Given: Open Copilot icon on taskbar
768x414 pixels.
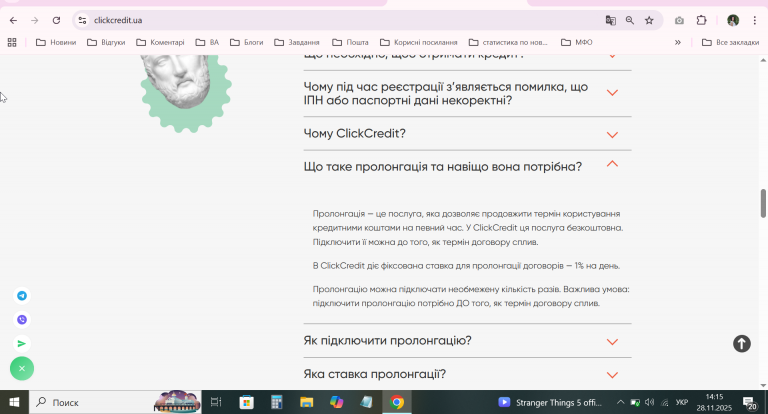Looking at the screenshot, I should click(336, 402).
